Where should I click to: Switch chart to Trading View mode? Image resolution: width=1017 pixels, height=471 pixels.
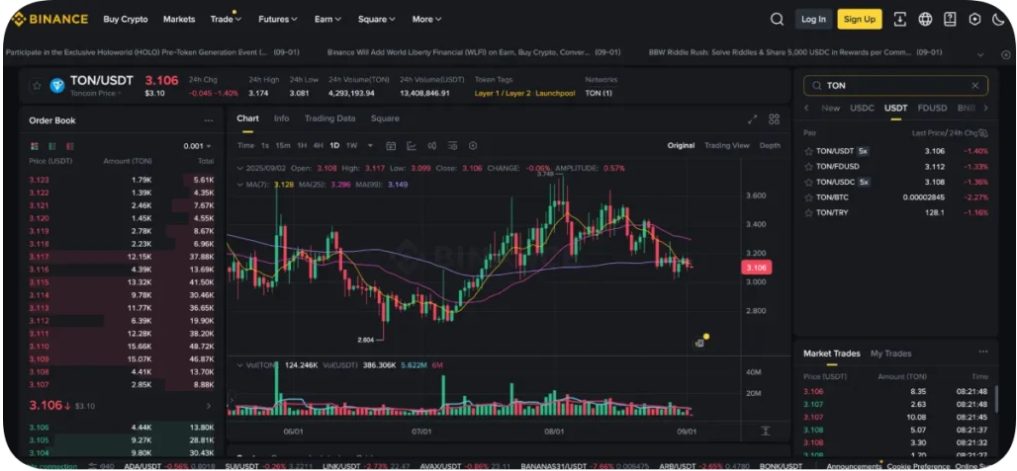(x=726, y=145)
